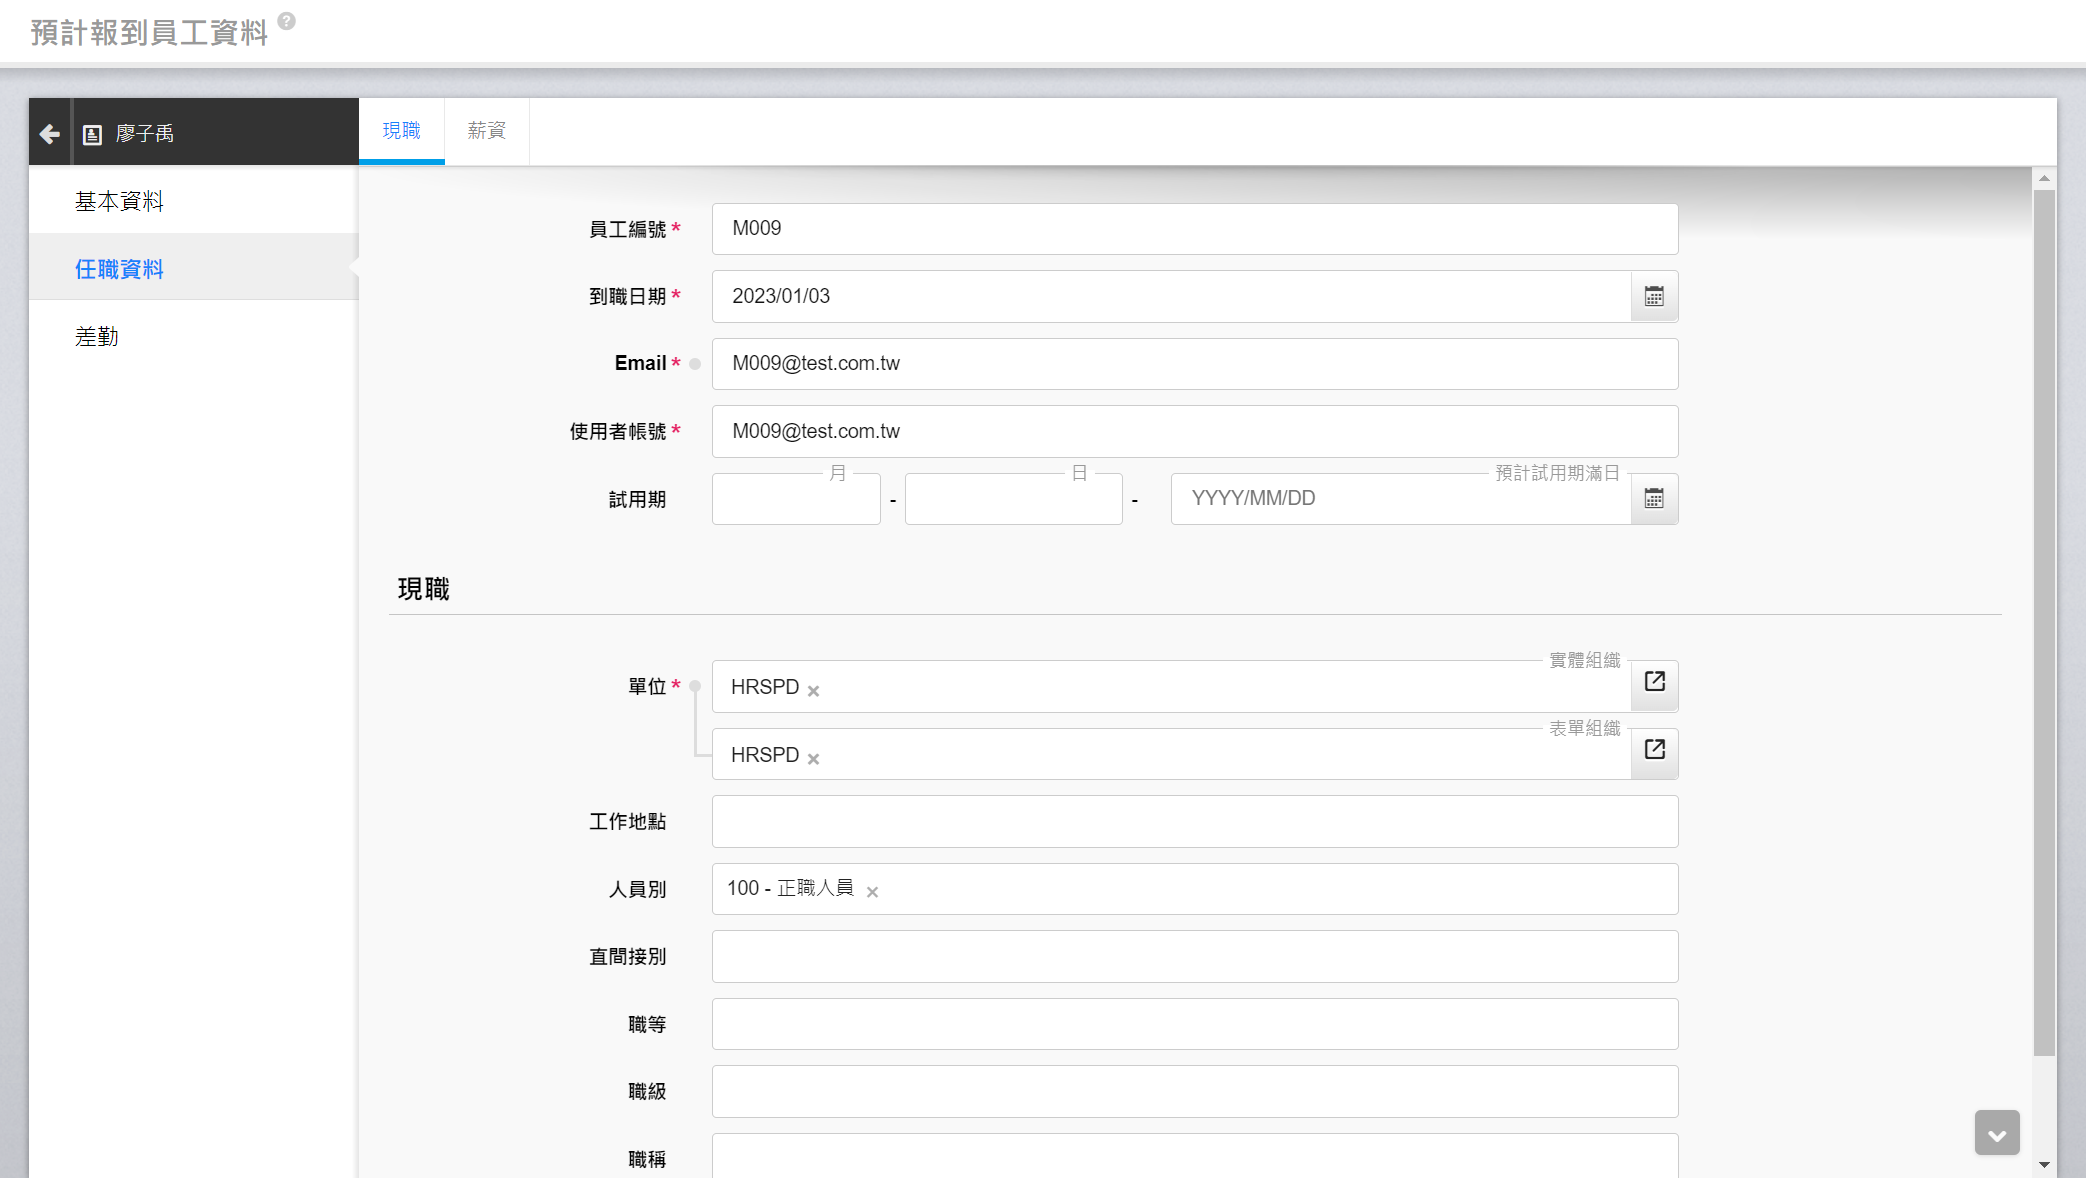Open calendar for 到職日期 field
The image size is (2086, 1178).
coord(1654,296)
